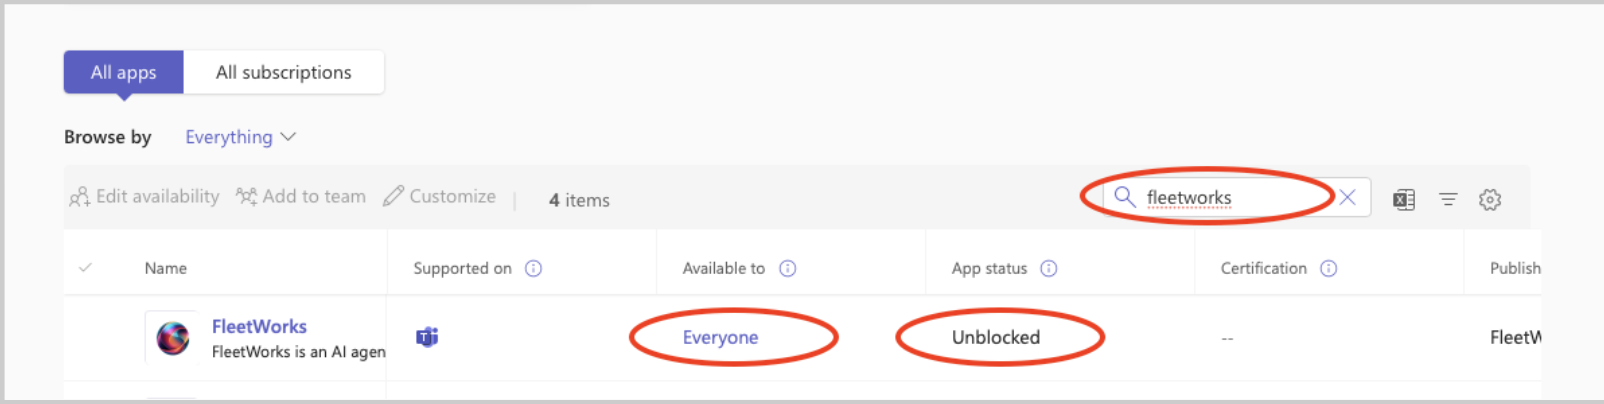This screenshot has width=1604, height=404.
Task: Open the All subscriptions tab
Action: coord(284,72)
